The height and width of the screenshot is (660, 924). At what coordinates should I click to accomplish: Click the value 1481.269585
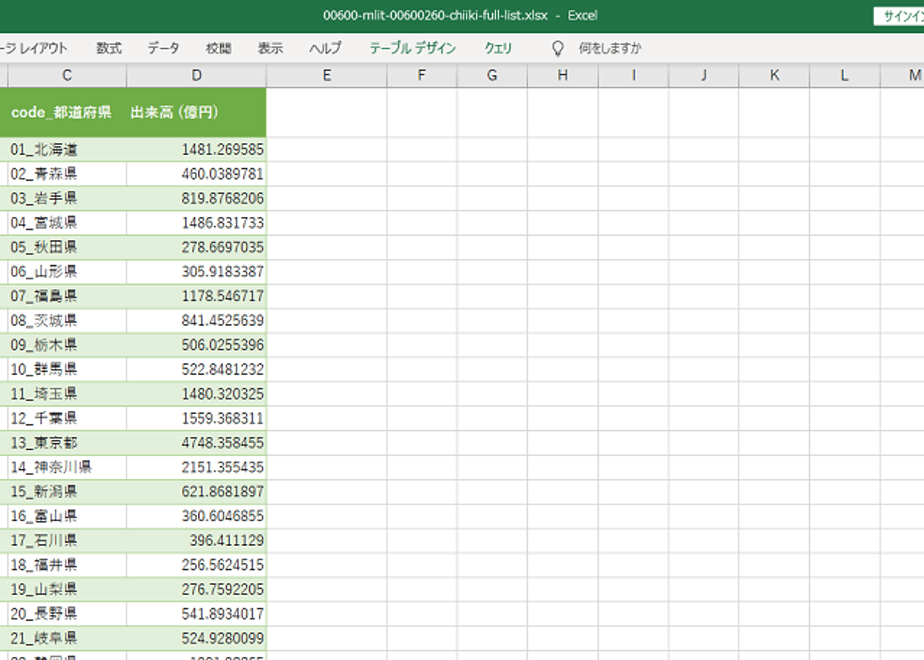[x=222, y=150]
